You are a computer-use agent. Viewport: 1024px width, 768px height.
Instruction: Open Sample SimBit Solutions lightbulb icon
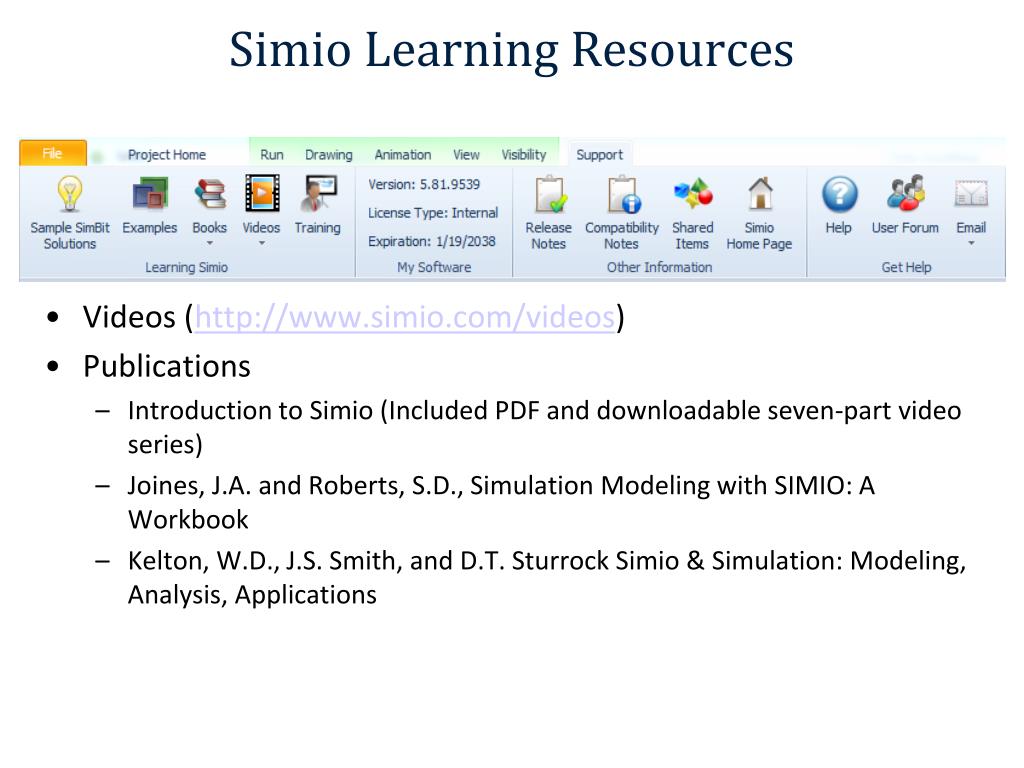[69, 194]
